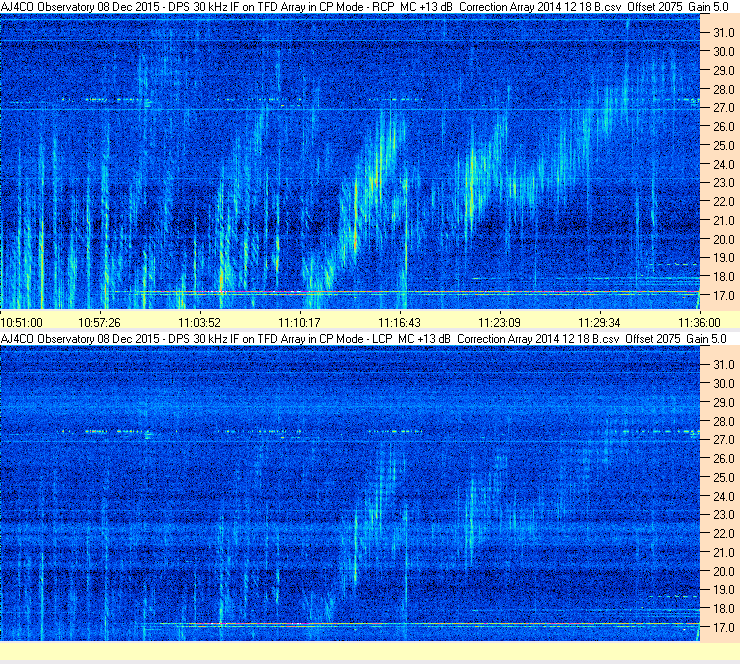740x664 pixels.
Task: Click the RCP spectrogram title line
Action: tap(364, 7)
